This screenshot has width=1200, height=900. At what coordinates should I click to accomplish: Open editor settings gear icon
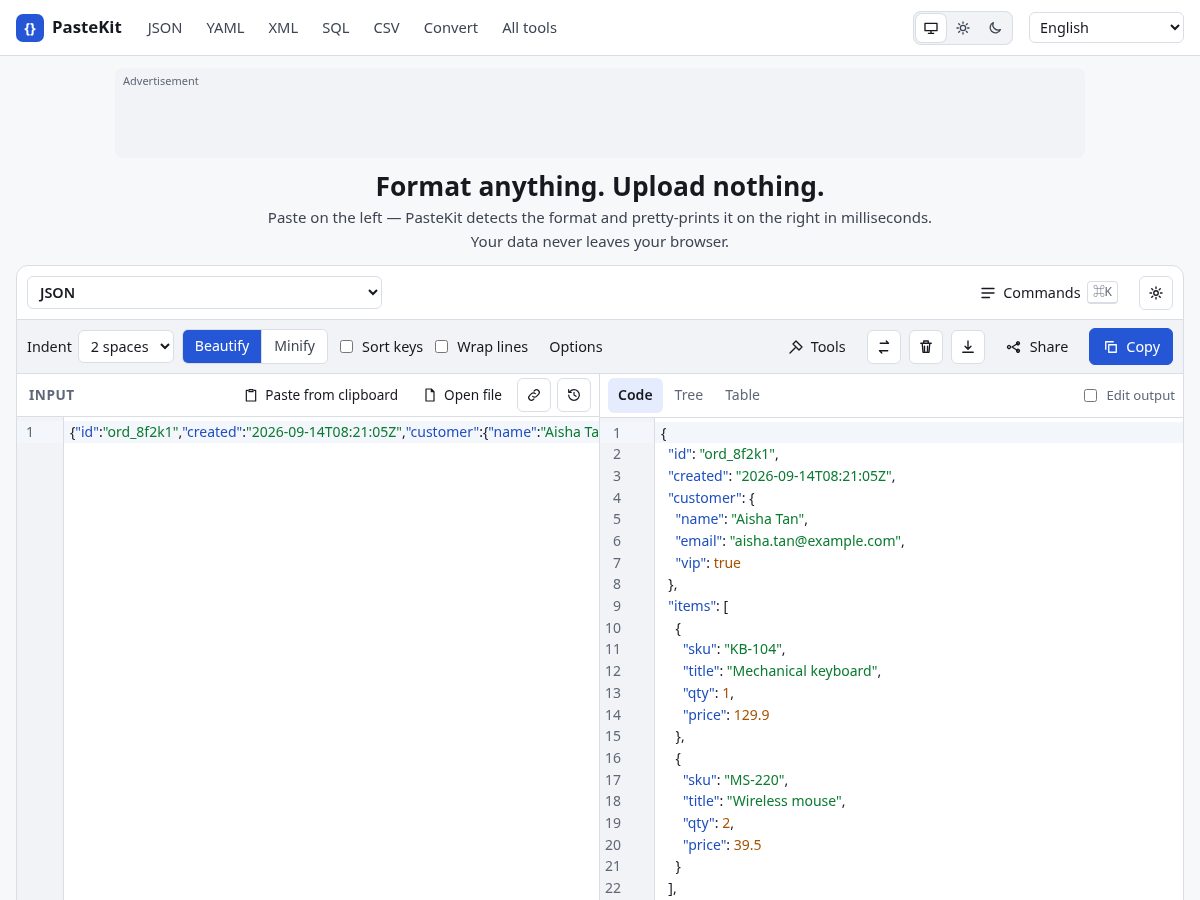[1156, 293]
